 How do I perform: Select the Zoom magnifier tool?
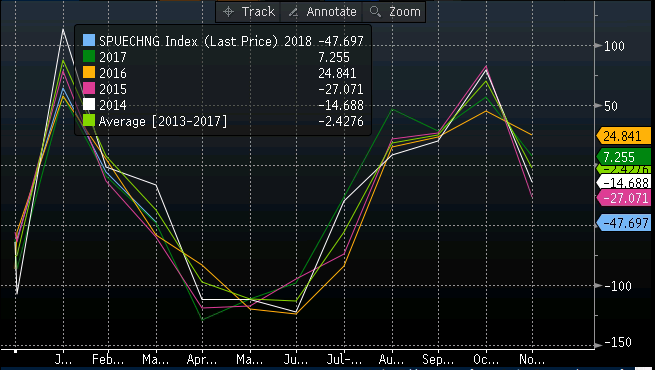394,12
